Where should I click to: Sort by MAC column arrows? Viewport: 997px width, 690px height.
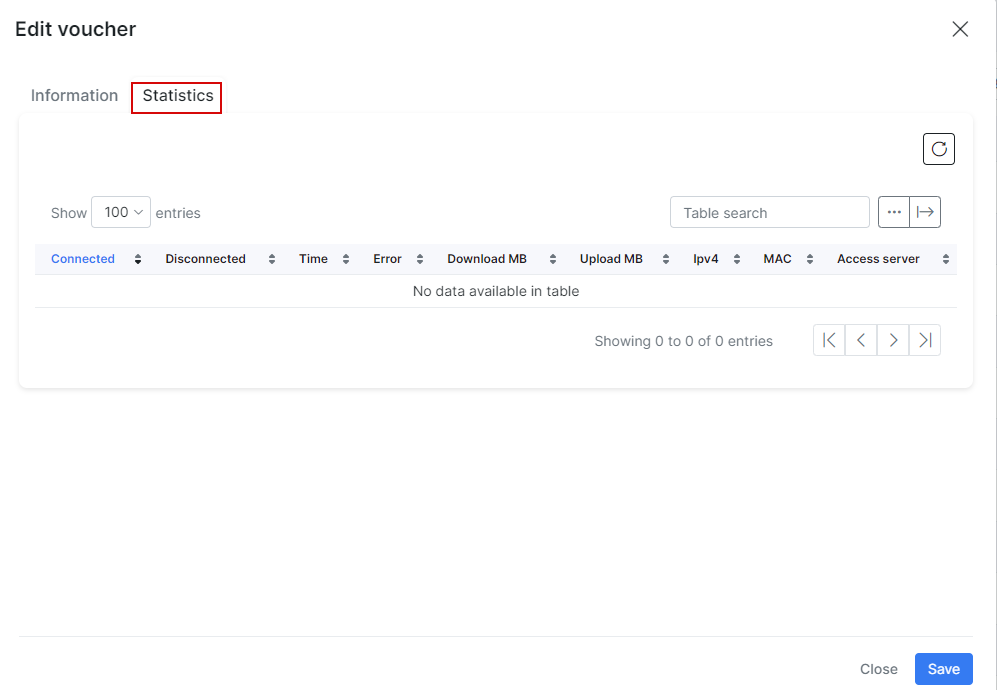coord(810,259)
